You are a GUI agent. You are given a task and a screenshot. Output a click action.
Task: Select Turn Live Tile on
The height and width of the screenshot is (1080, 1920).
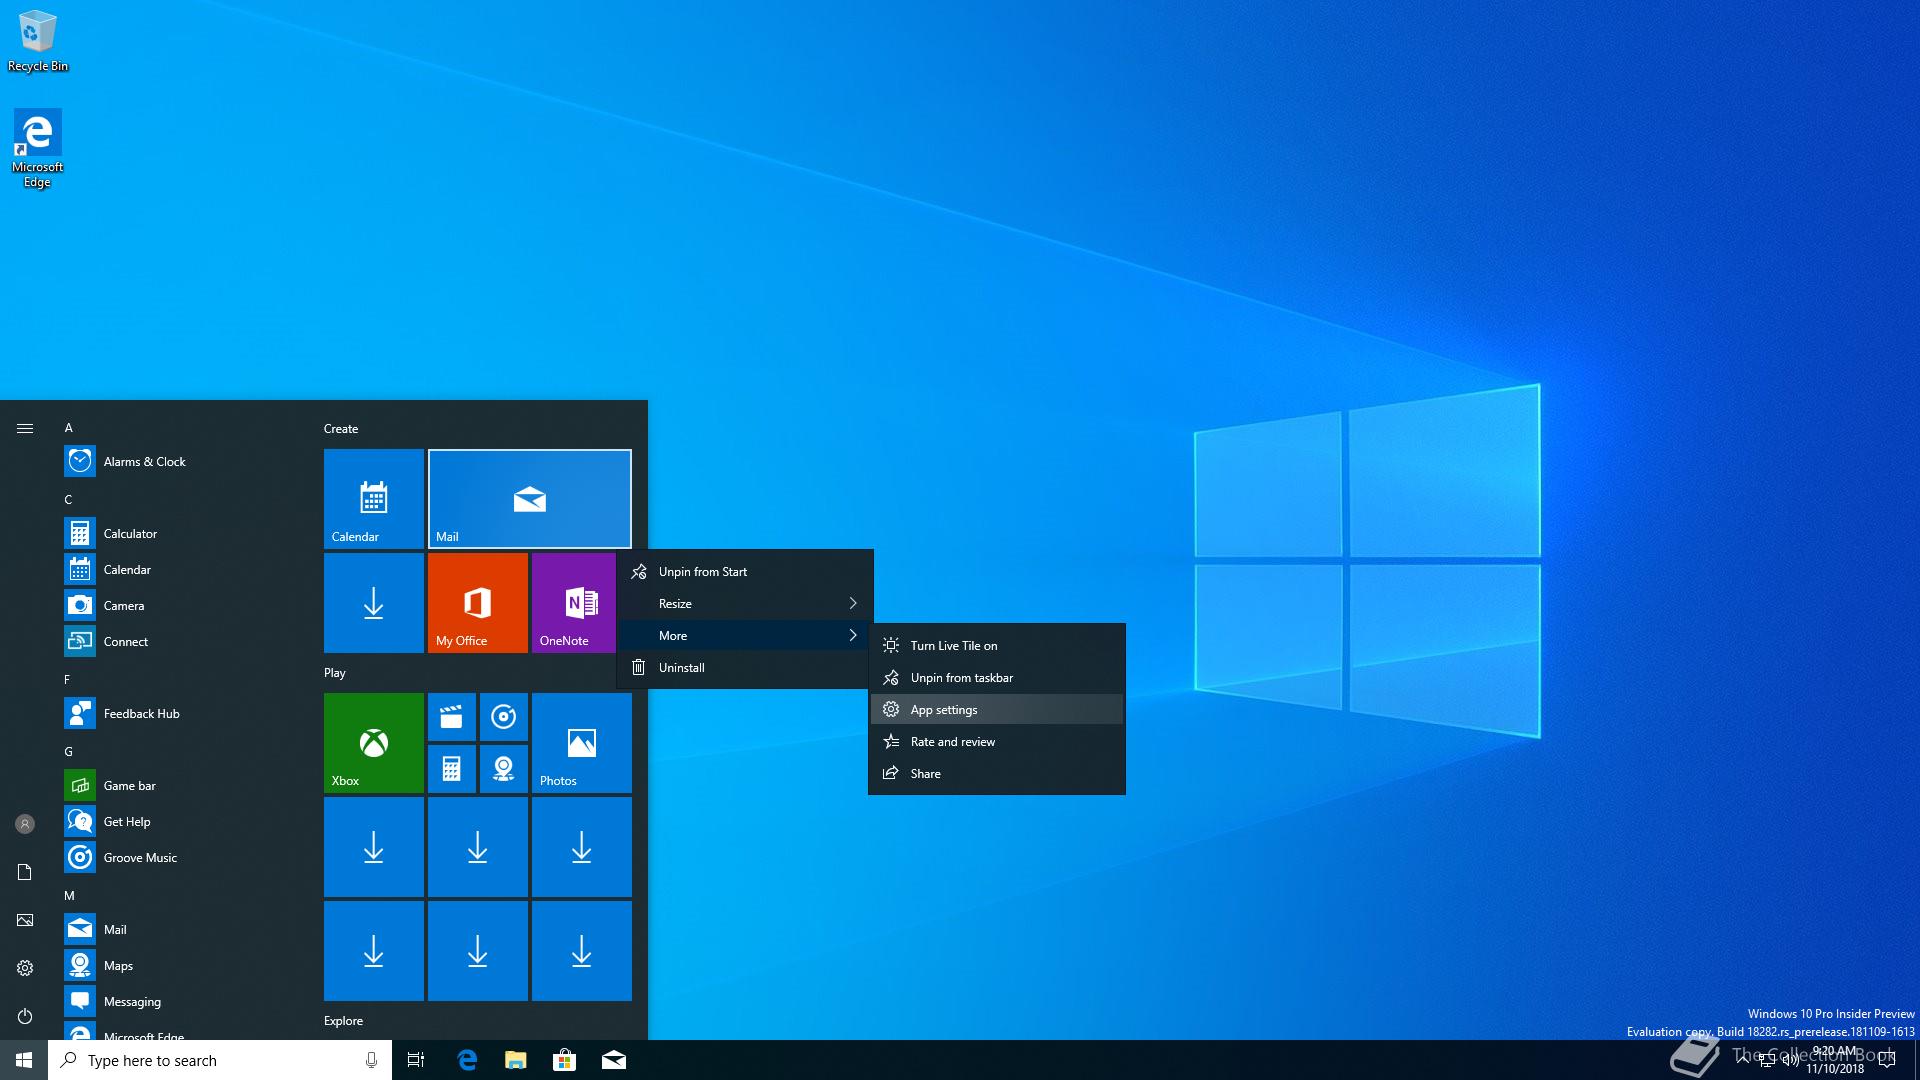pos(997,646)
